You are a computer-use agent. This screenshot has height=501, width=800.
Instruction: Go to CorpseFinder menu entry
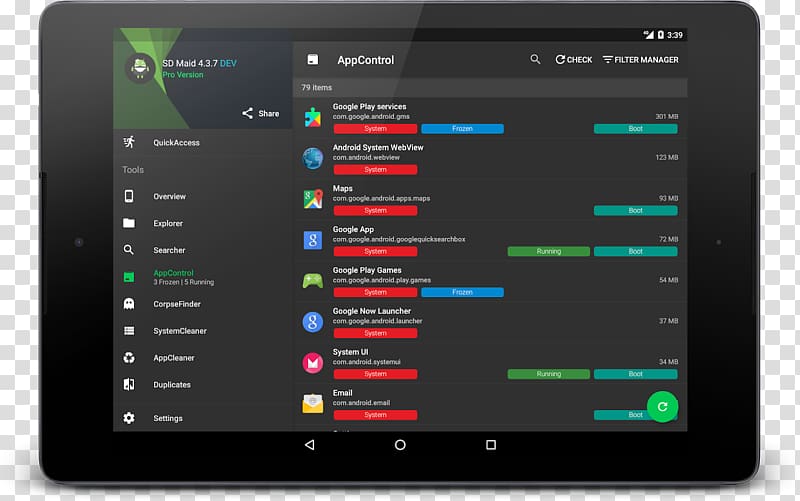click(x=177, y=304)
